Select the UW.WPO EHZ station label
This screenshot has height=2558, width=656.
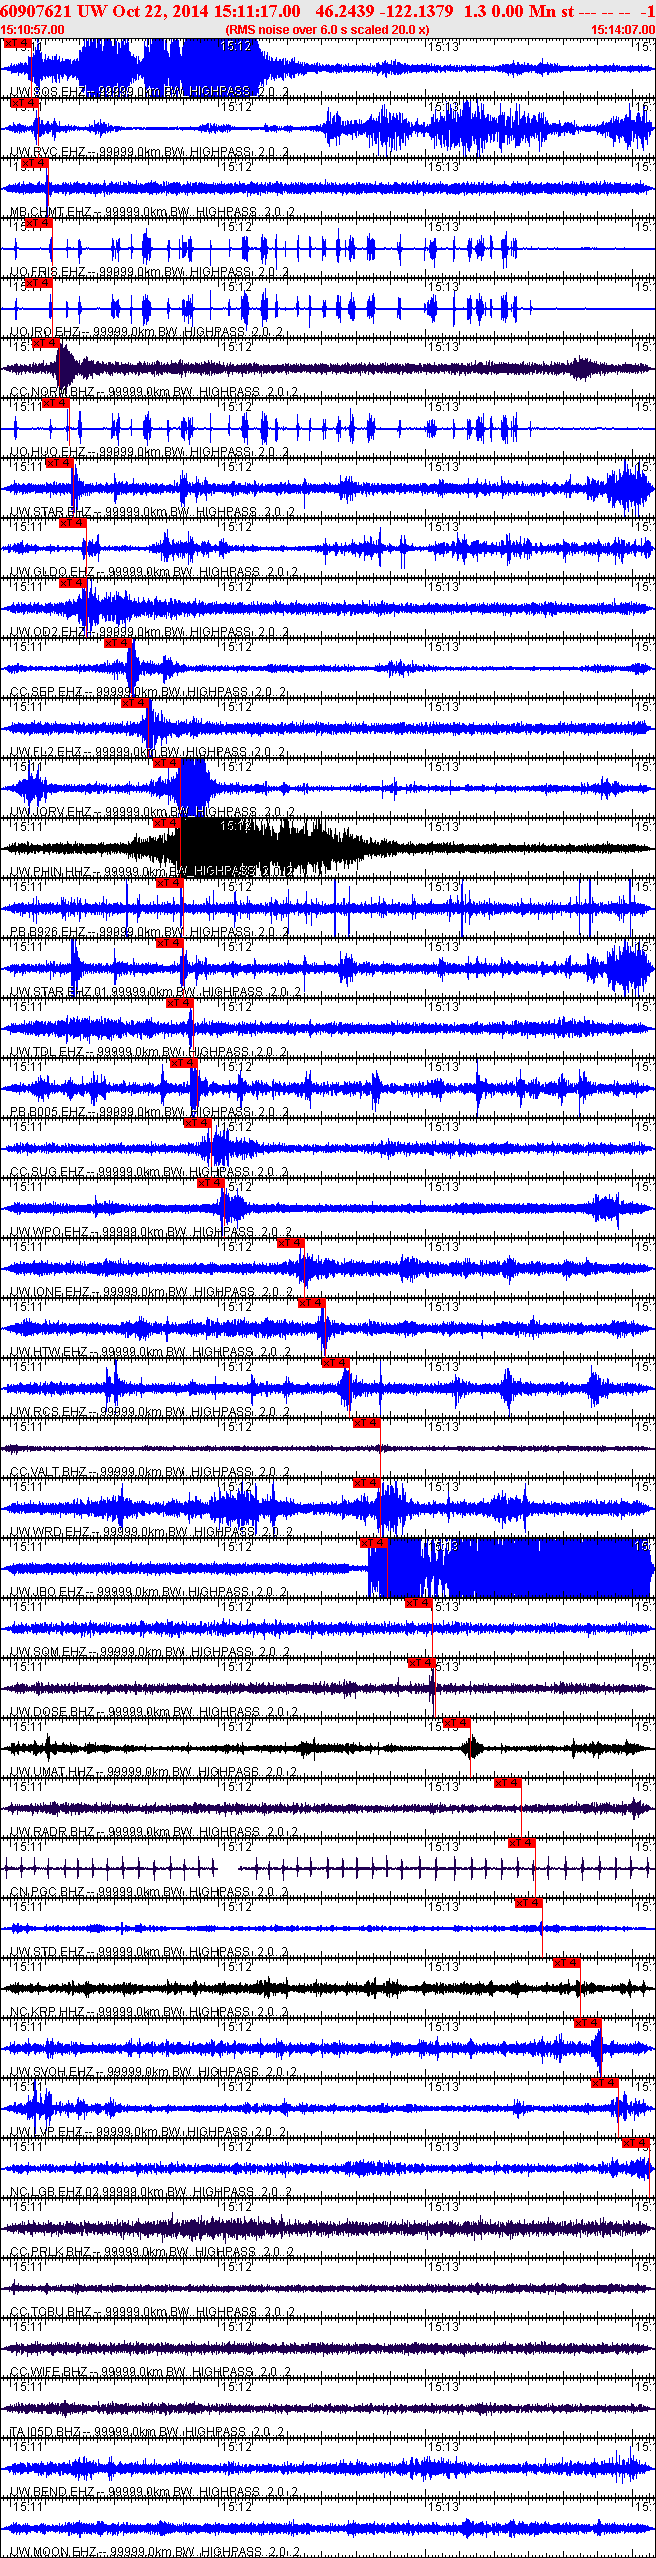pyautogui.click(x=151, y=1232)
